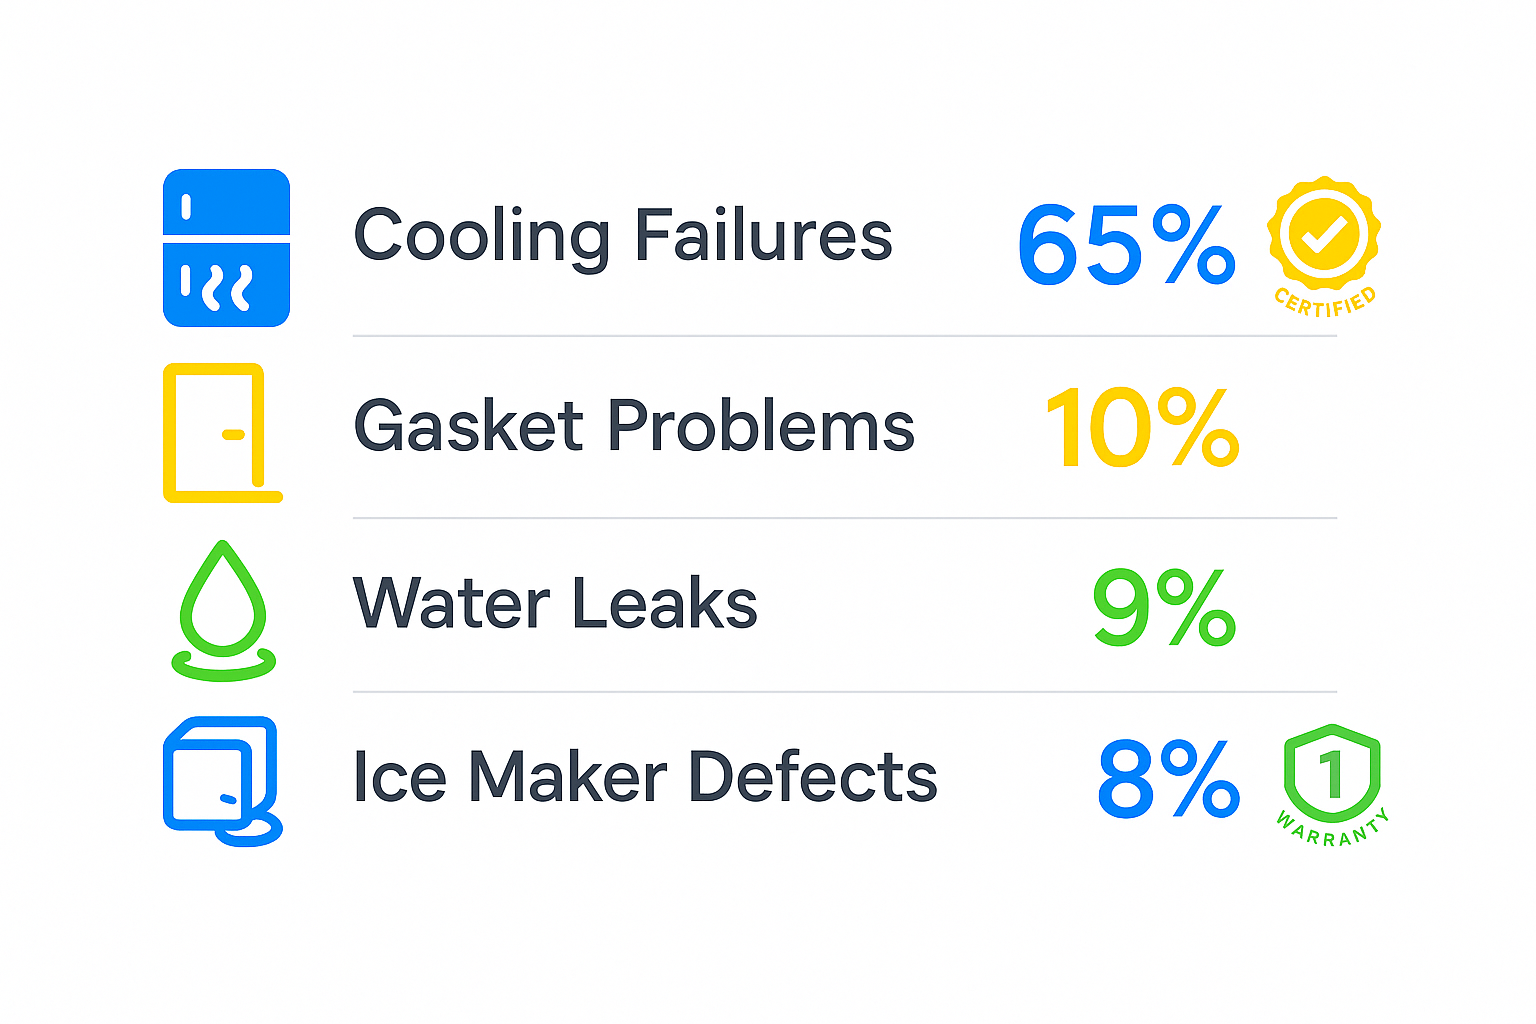This screenshot has width=1536, height=1024.
Task: Open the Water Leaks entry
Action: pyautogui.click(x=555, y=603)
